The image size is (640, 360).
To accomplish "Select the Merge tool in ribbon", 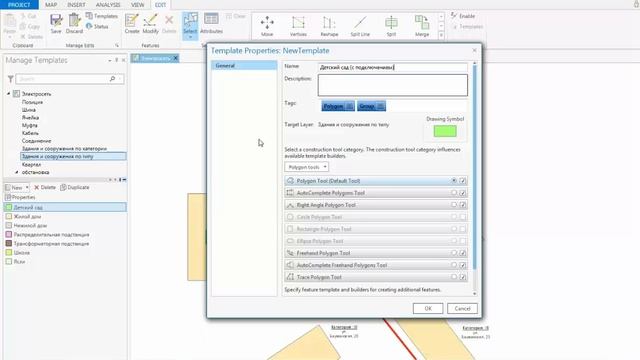I will tap(422, 25).
